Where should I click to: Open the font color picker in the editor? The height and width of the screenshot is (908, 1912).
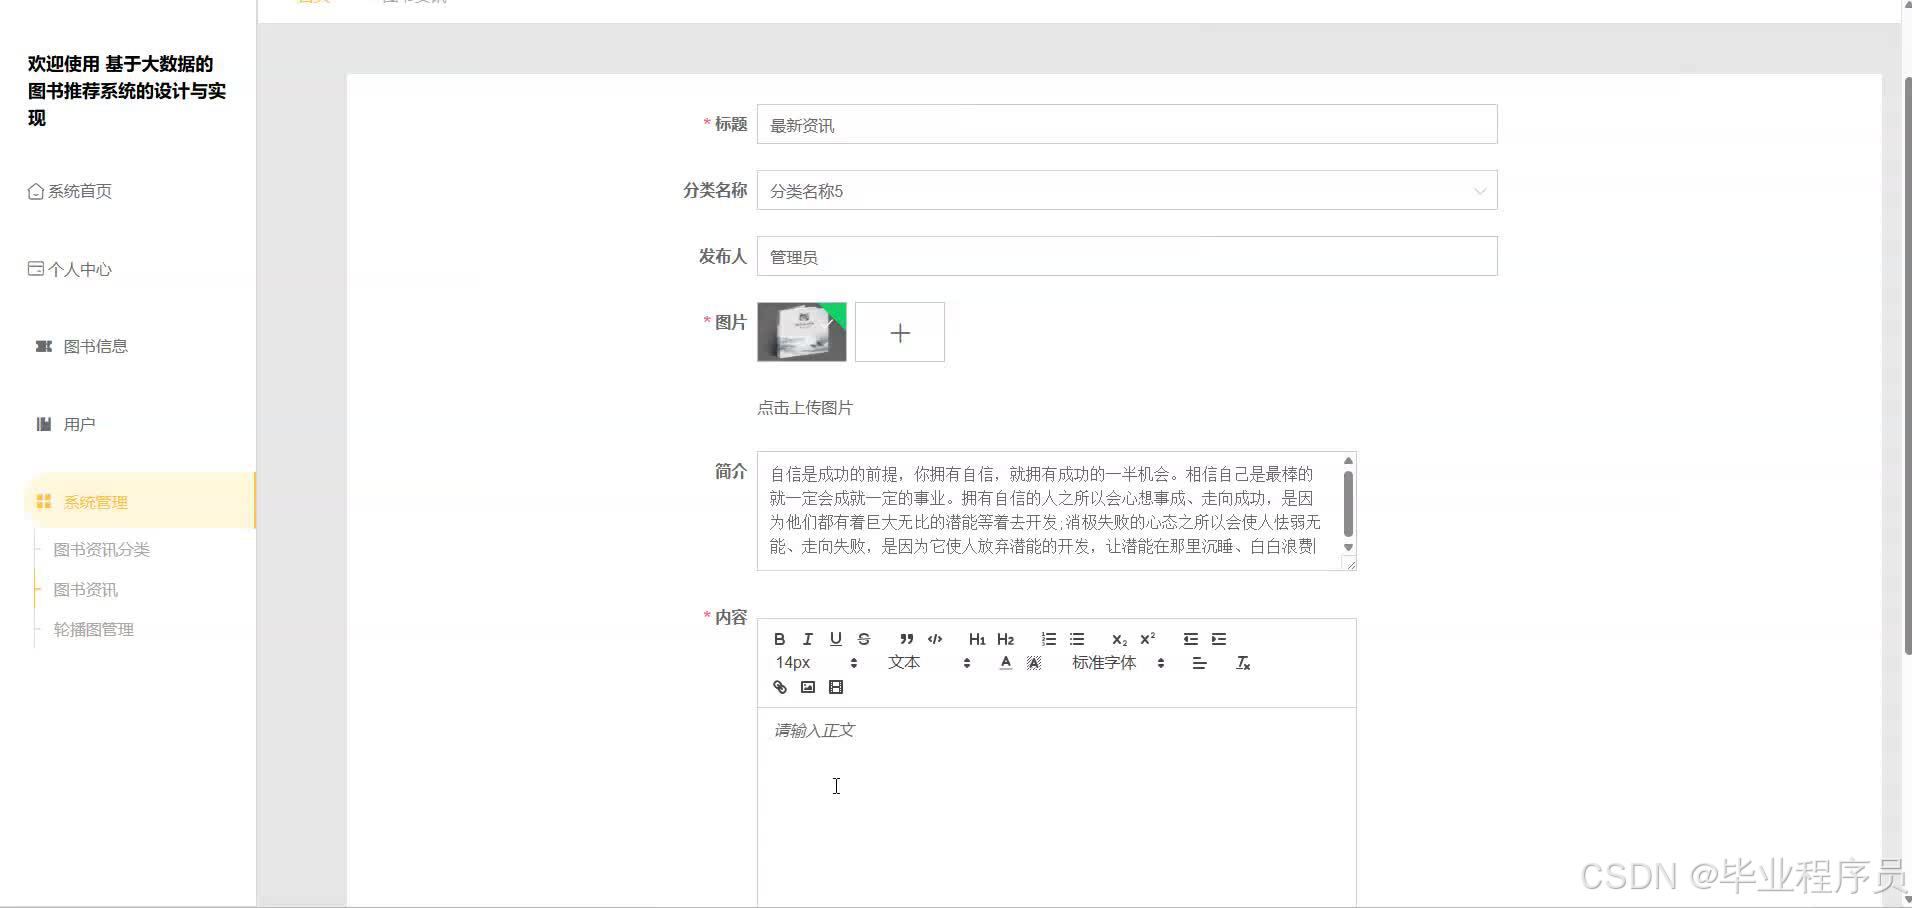tap(1005, 662)
